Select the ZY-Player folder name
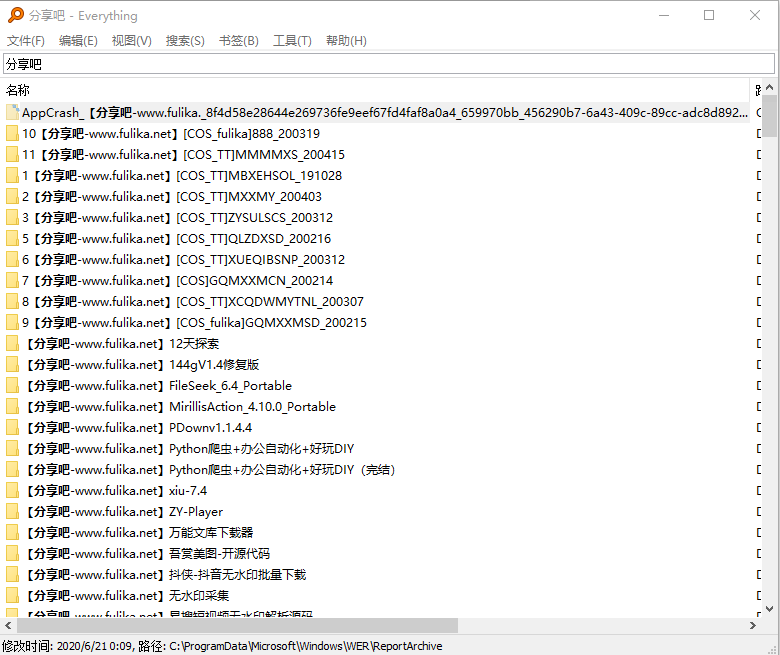The height and width of the screenshot is (655, 780). (x=124, y=512)
